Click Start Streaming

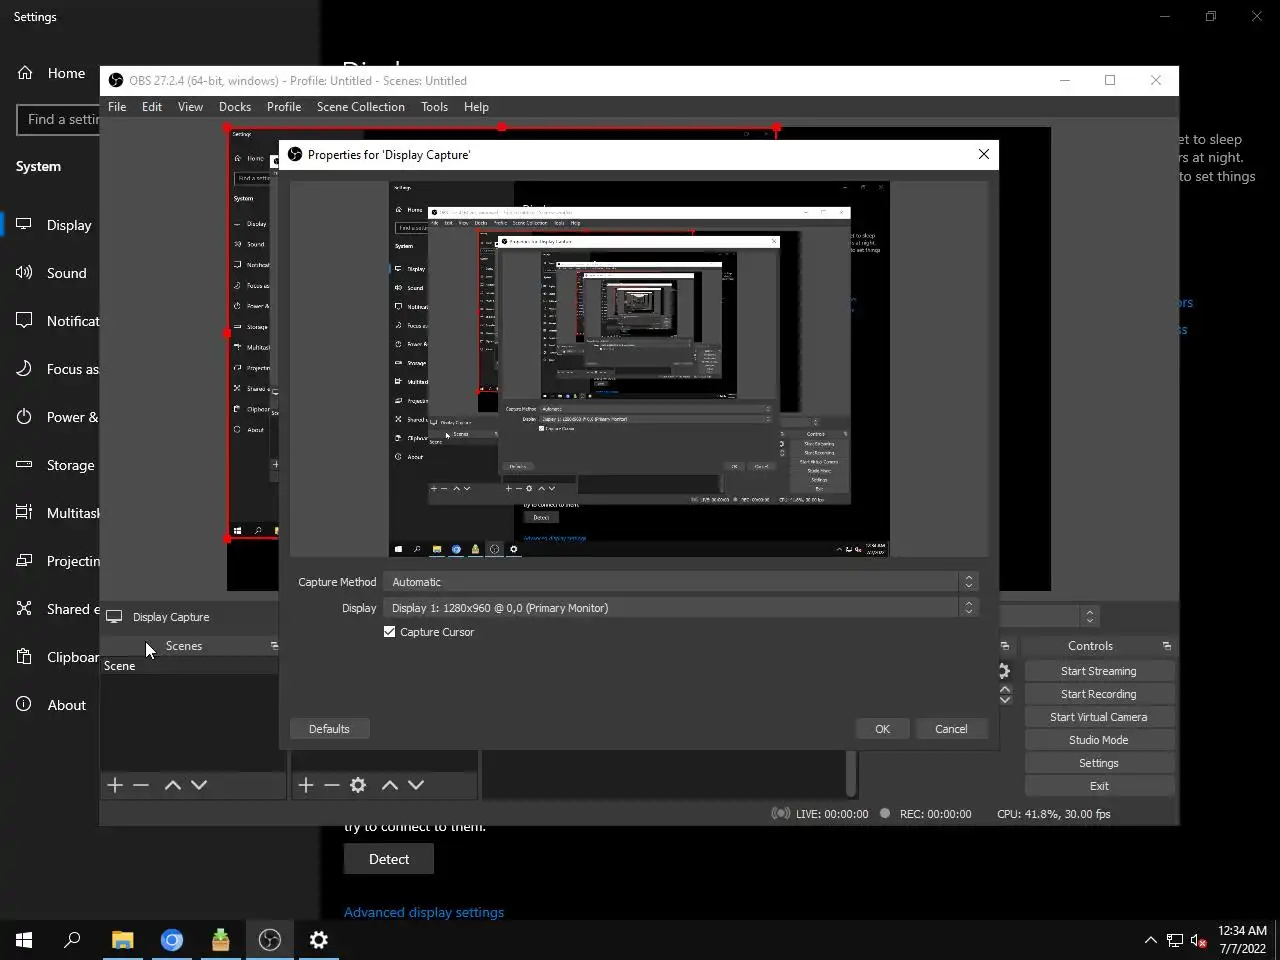[x=1098, y=671]
